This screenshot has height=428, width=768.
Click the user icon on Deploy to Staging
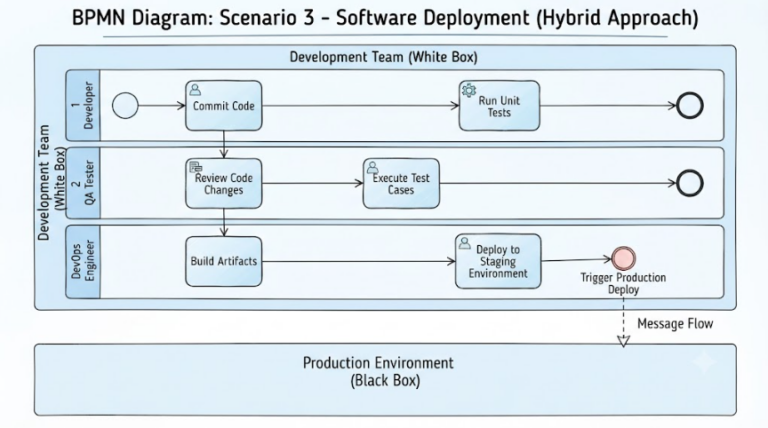pos(464,243)
